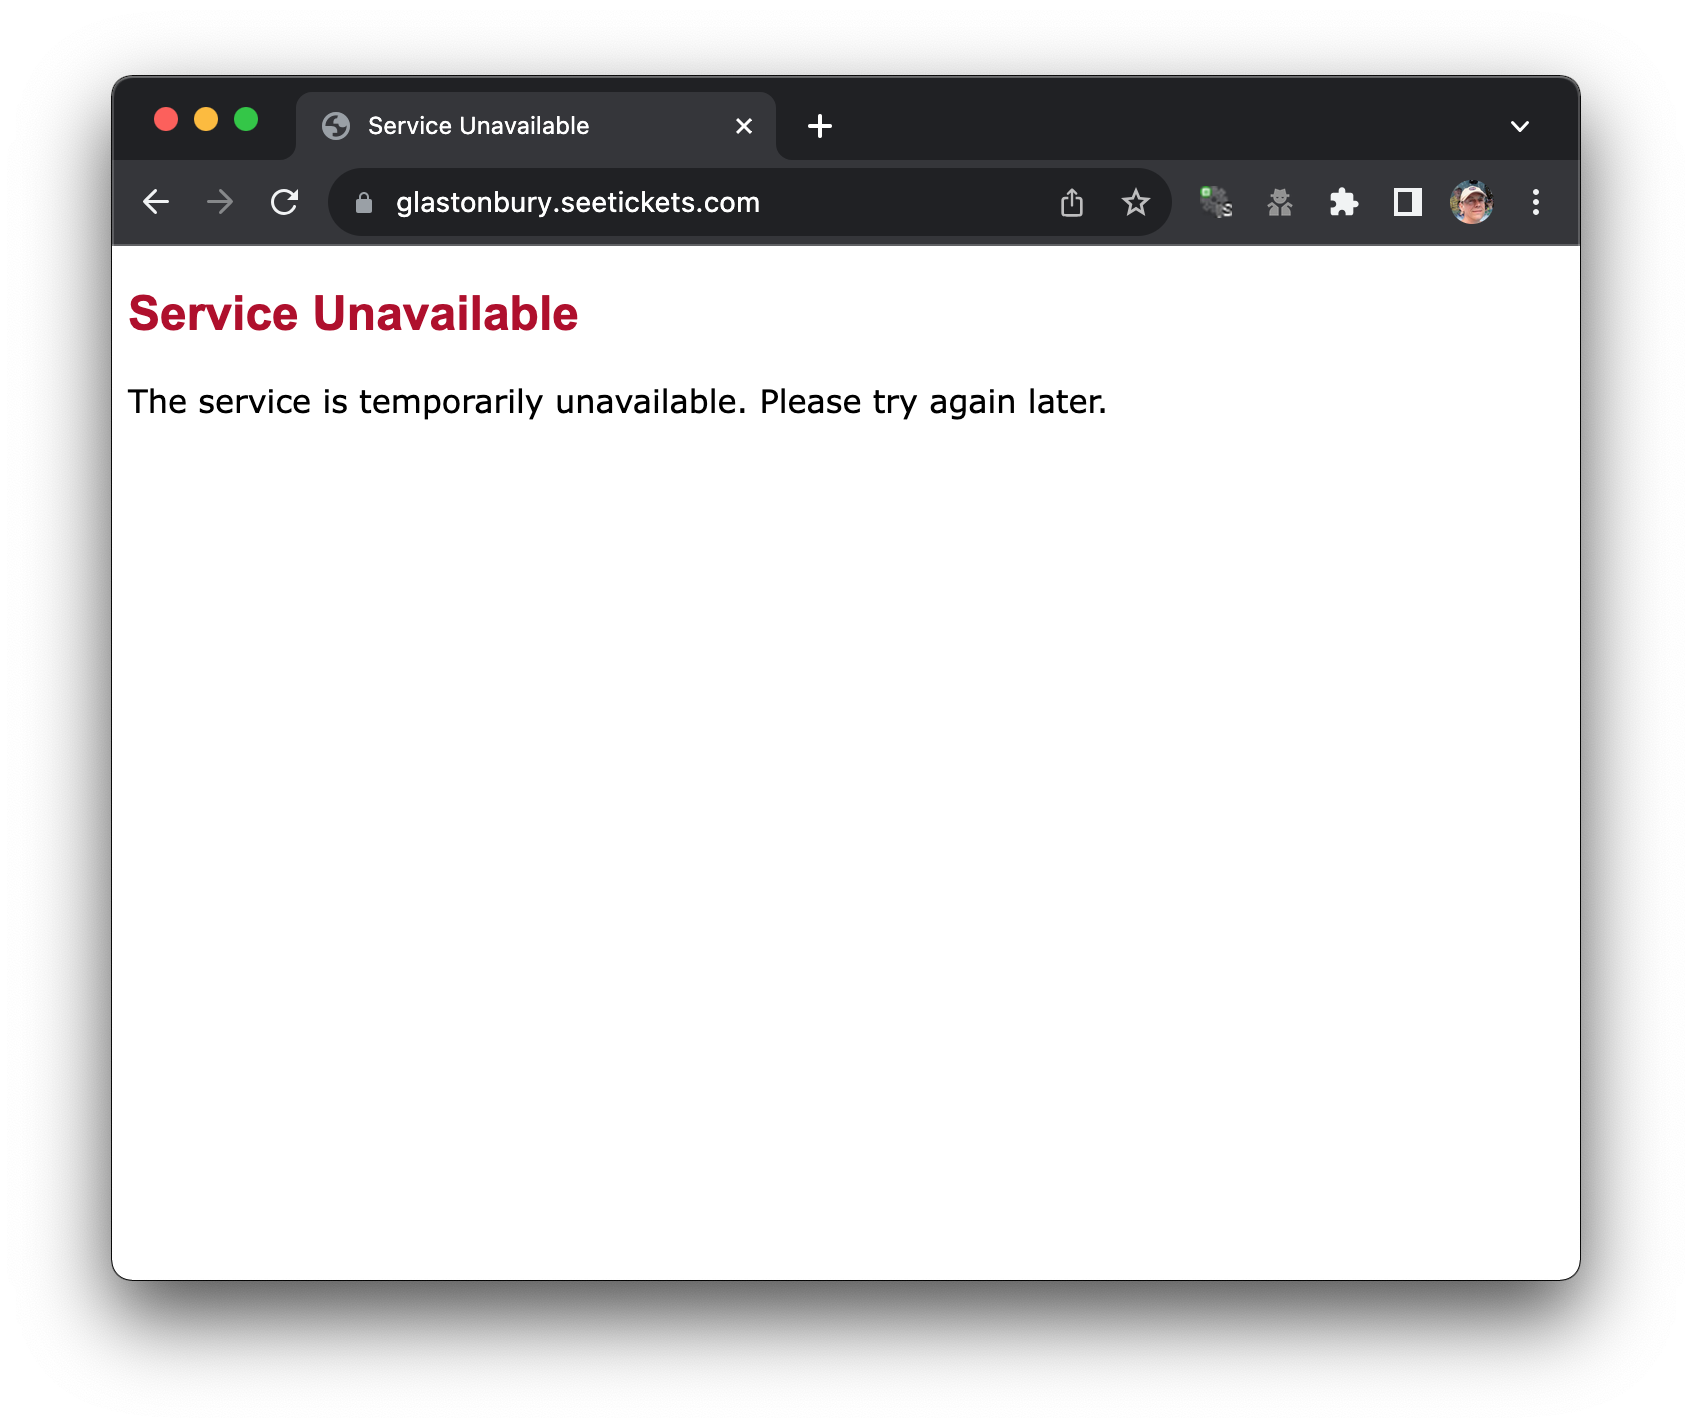Open the gears extension with green badge
The height and width of the screenshot is (1428, 1692).
pos(1216,203)
